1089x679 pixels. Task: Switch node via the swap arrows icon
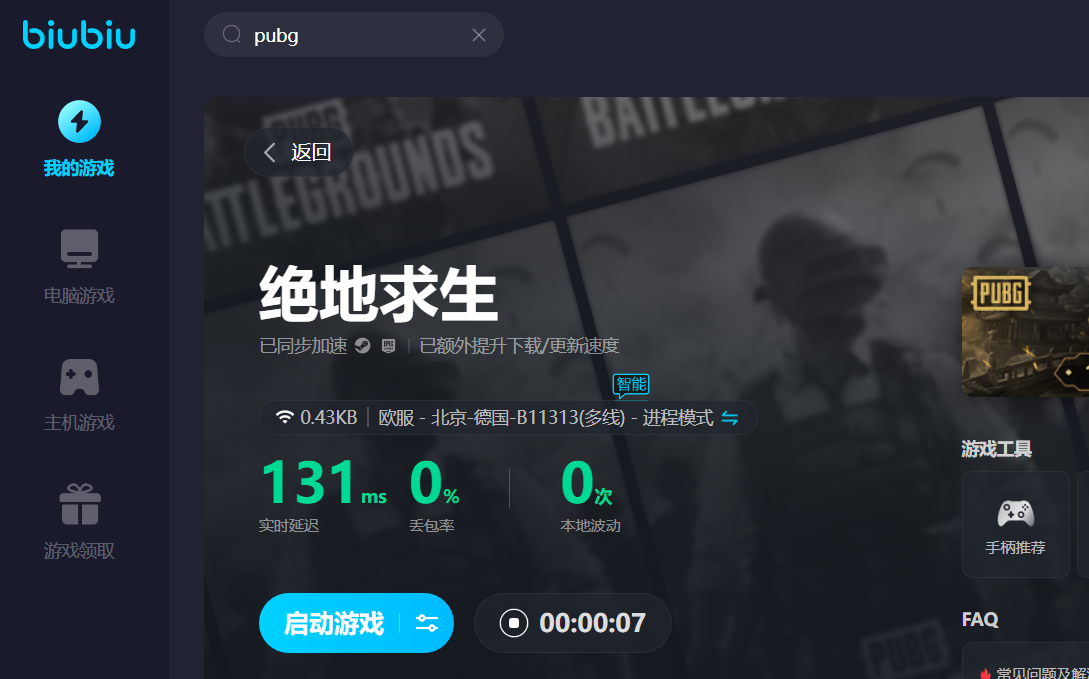[729, 418]
